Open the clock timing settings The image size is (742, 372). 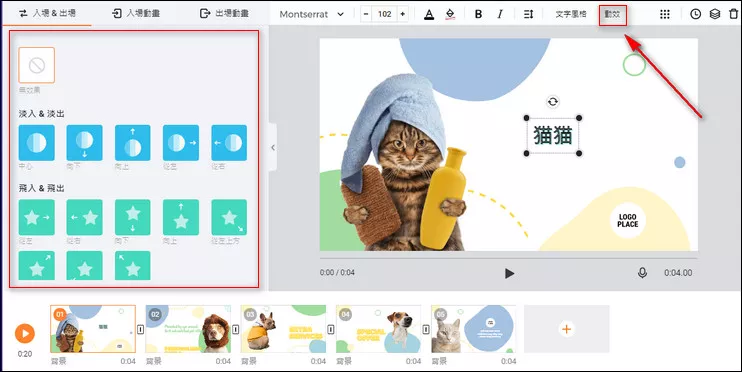click(x=695, y=14)
